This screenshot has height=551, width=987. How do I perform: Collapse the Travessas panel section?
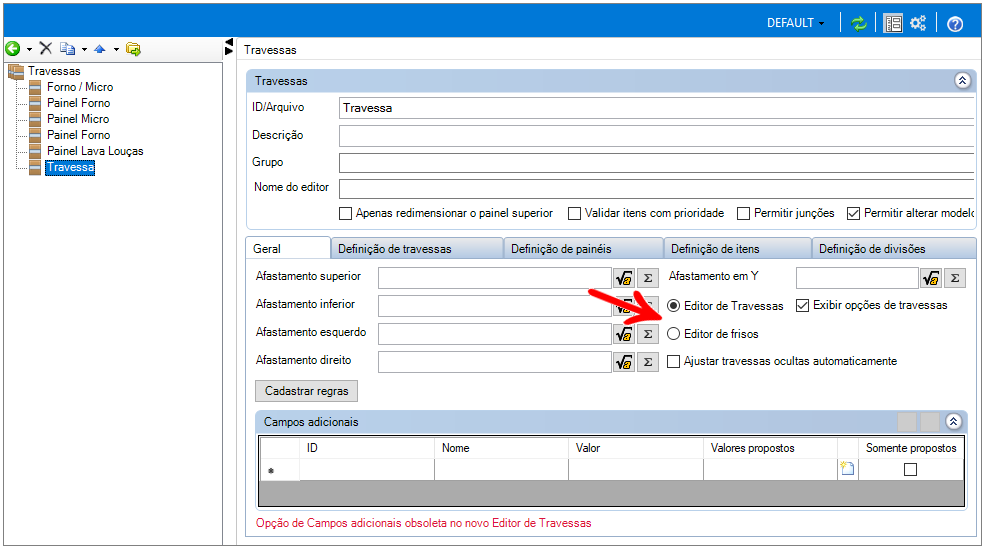[x=962, y=81]
